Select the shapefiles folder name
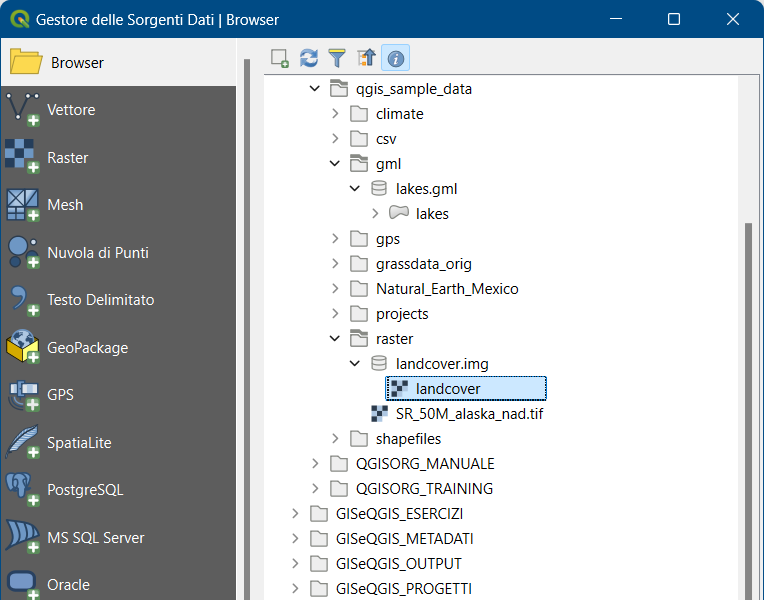764x600 pixels. coord(408,439)
